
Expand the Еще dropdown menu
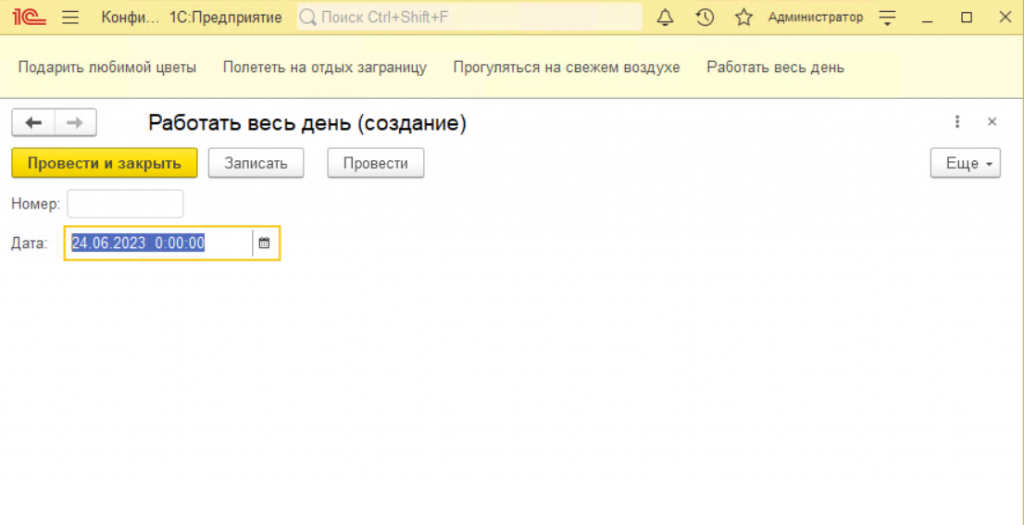pos(965,163)
